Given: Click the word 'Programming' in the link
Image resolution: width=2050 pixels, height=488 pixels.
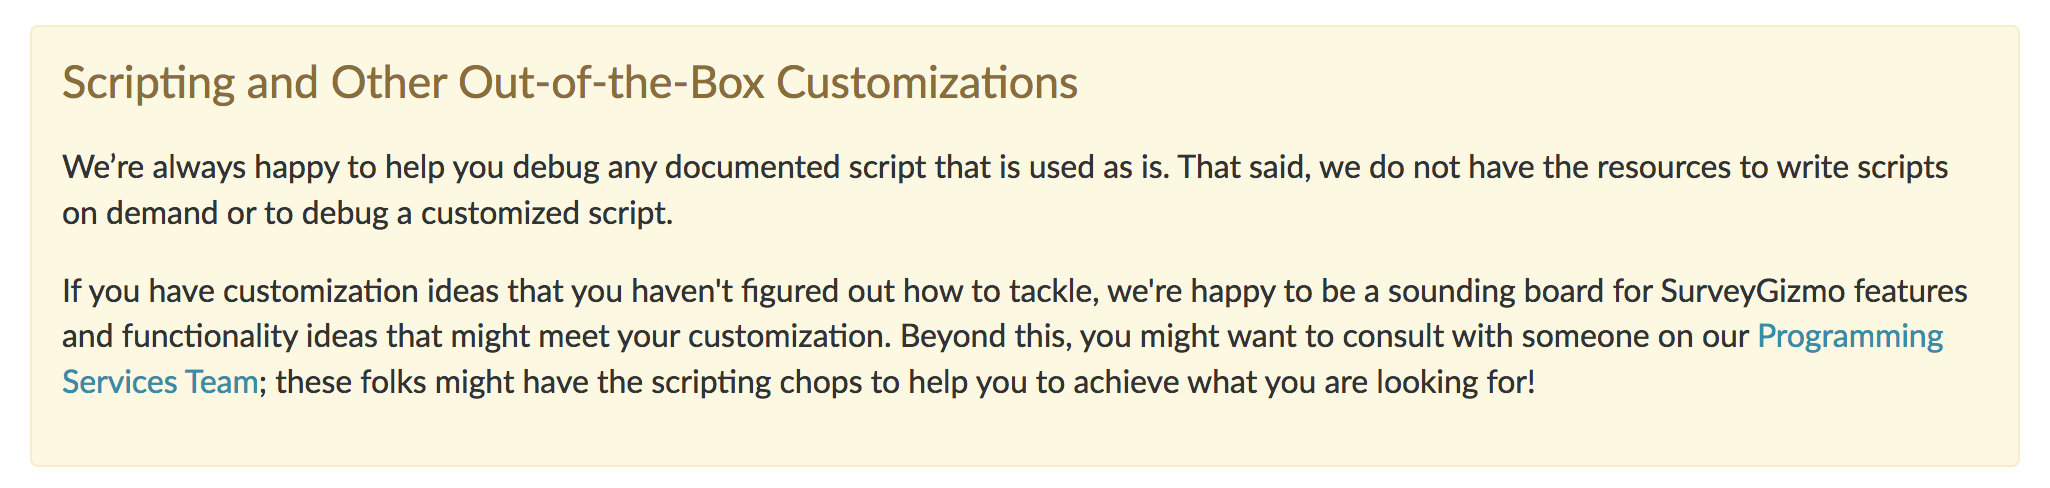Looking at the screenshot, I should [x=1849, y=337].
